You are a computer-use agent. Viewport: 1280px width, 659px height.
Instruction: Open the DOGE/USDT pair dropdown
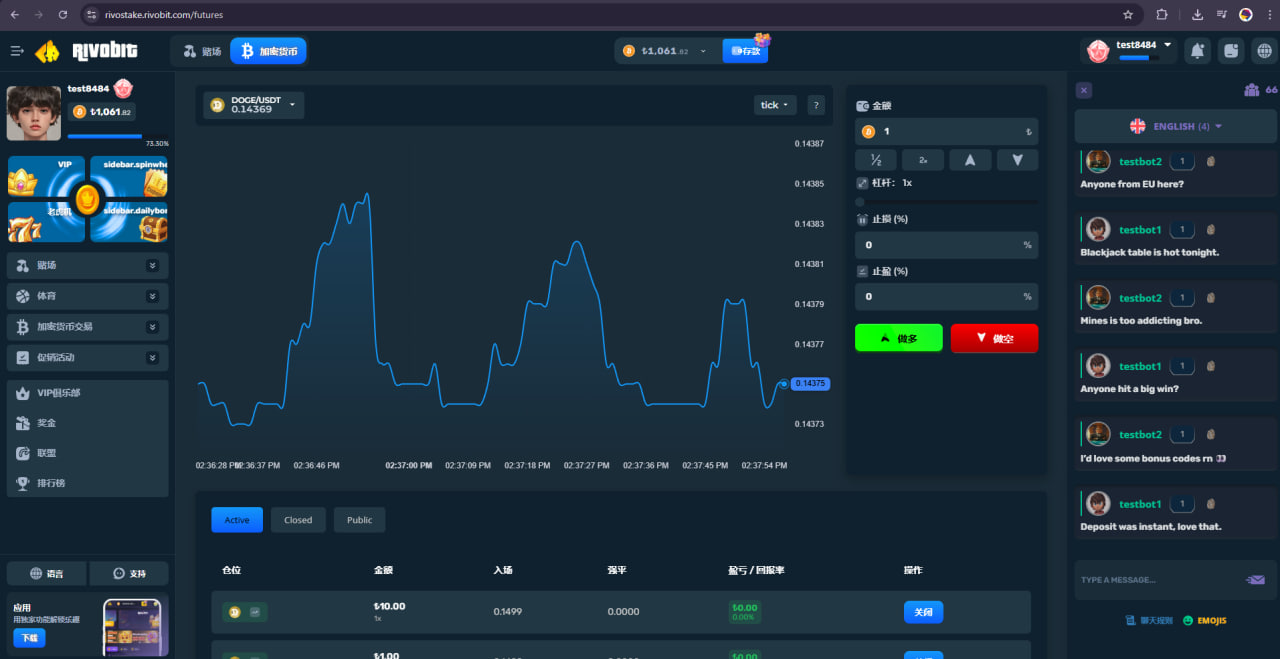pos(254,105)
